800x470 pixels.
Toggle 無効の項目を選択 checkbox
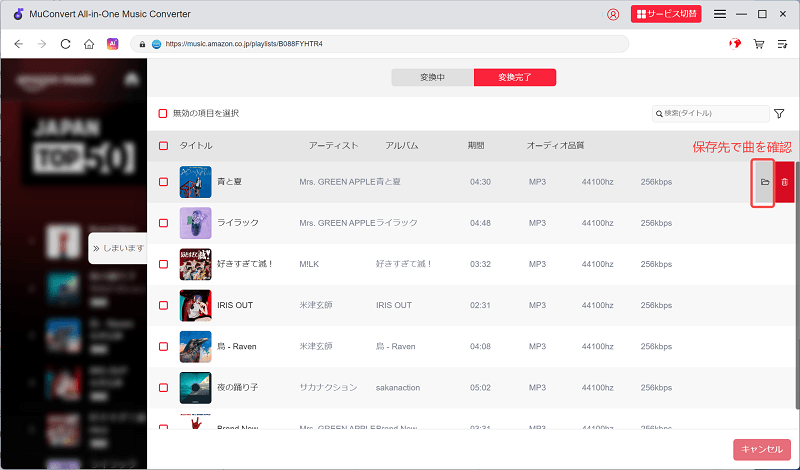(x=163, y=113)
